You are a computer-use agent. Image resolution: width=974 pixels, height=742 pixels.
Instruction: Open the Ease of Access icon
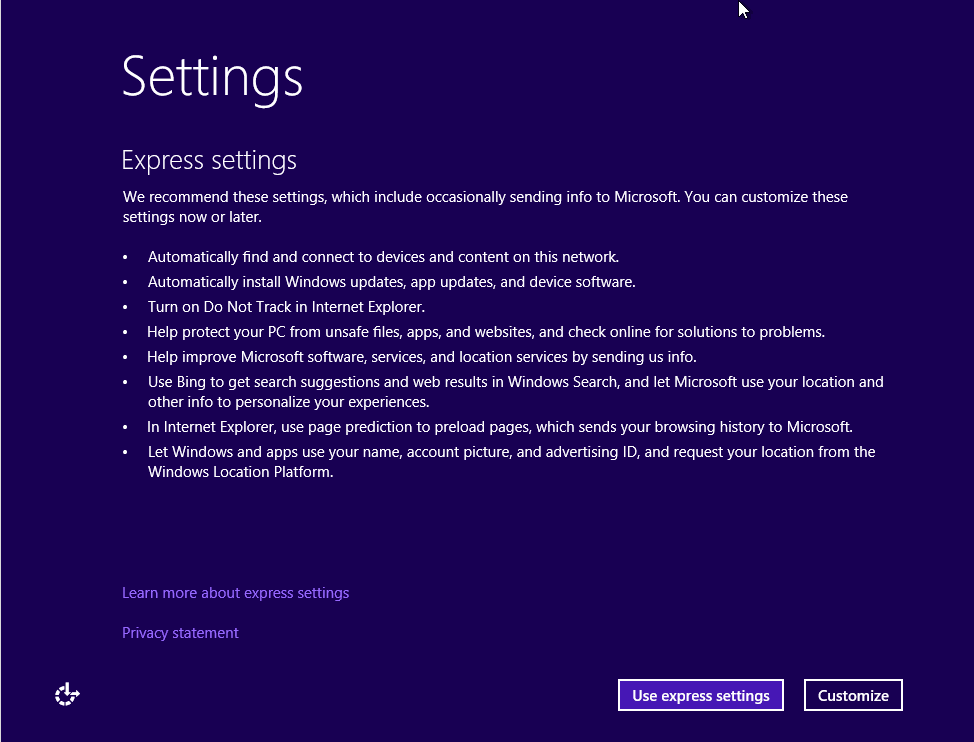[67, 694]
